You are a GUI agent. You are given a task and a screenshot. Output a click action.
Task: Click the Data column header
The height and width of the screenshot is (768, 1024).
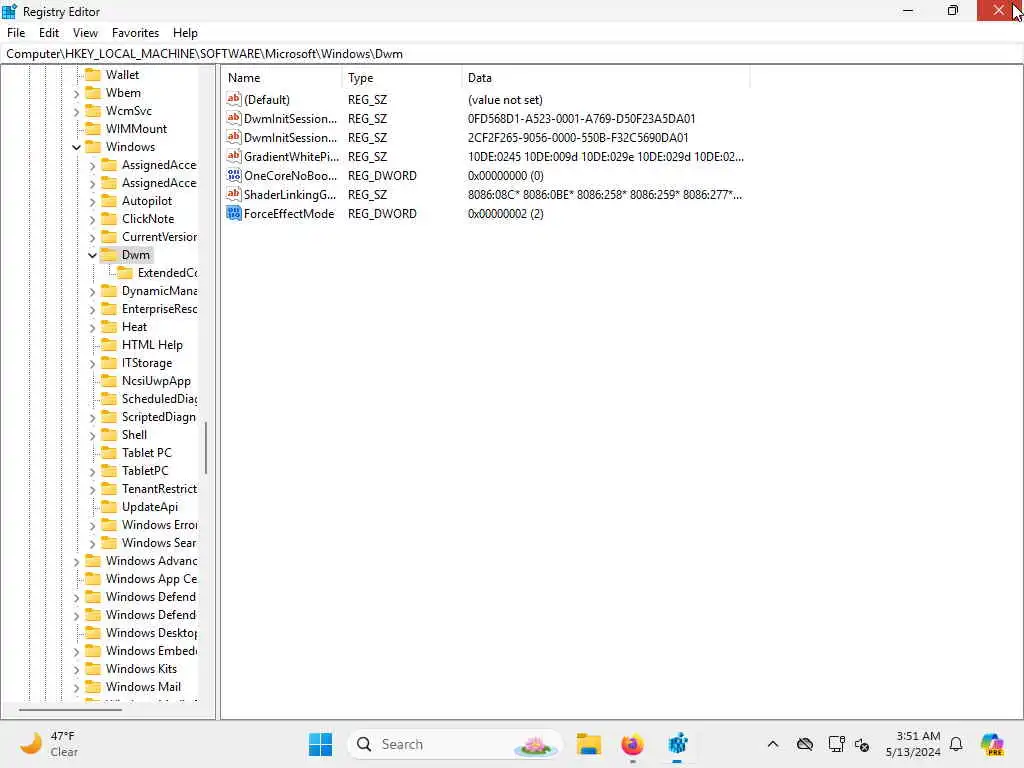point(605,78)
